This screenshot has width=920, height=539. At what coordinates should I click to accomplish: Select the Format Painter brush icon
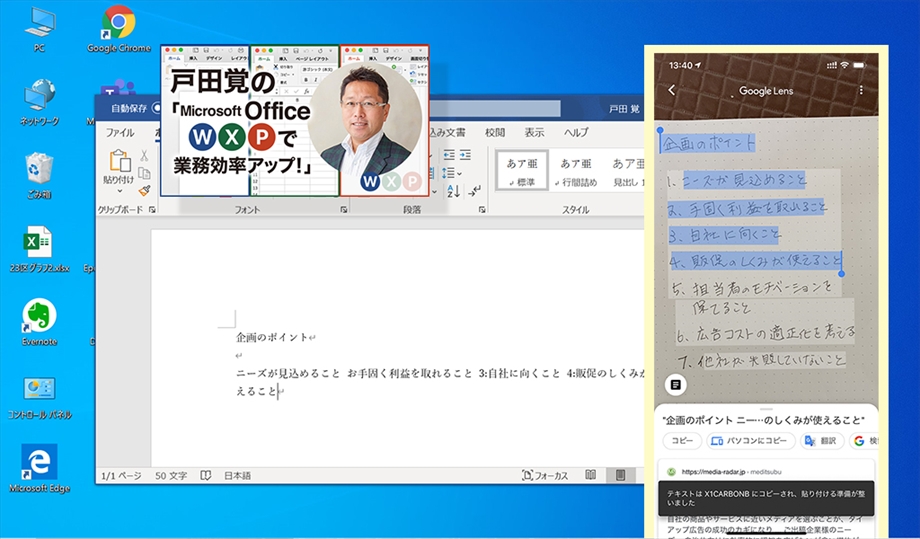coord(144,191)
